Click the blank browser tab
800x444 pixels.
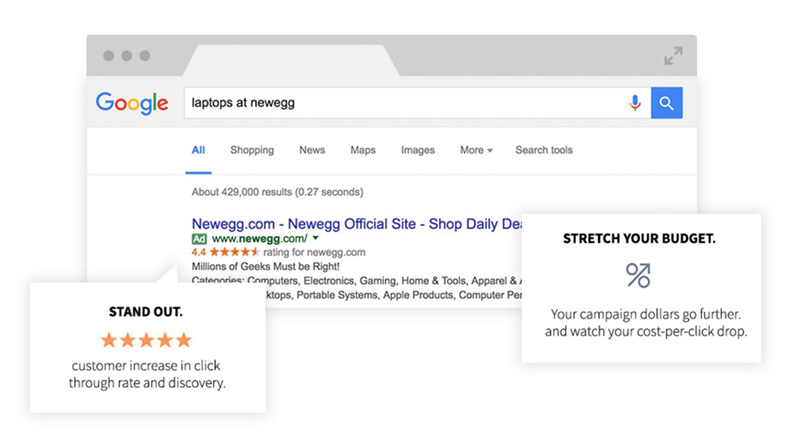tap(291, 60)
